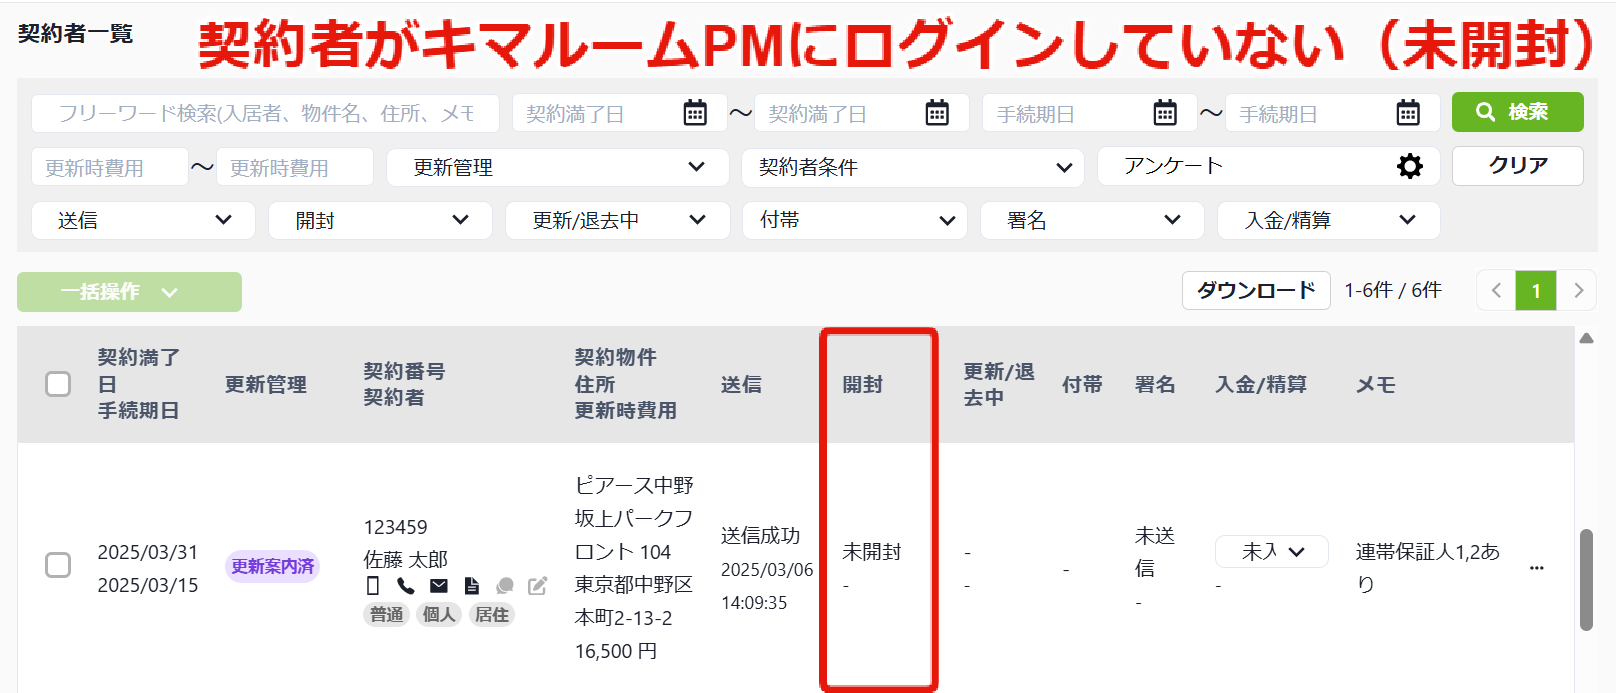1616x693 pixels.
Task: Click contractor name 佐藤 太郎
Action: 406,559
